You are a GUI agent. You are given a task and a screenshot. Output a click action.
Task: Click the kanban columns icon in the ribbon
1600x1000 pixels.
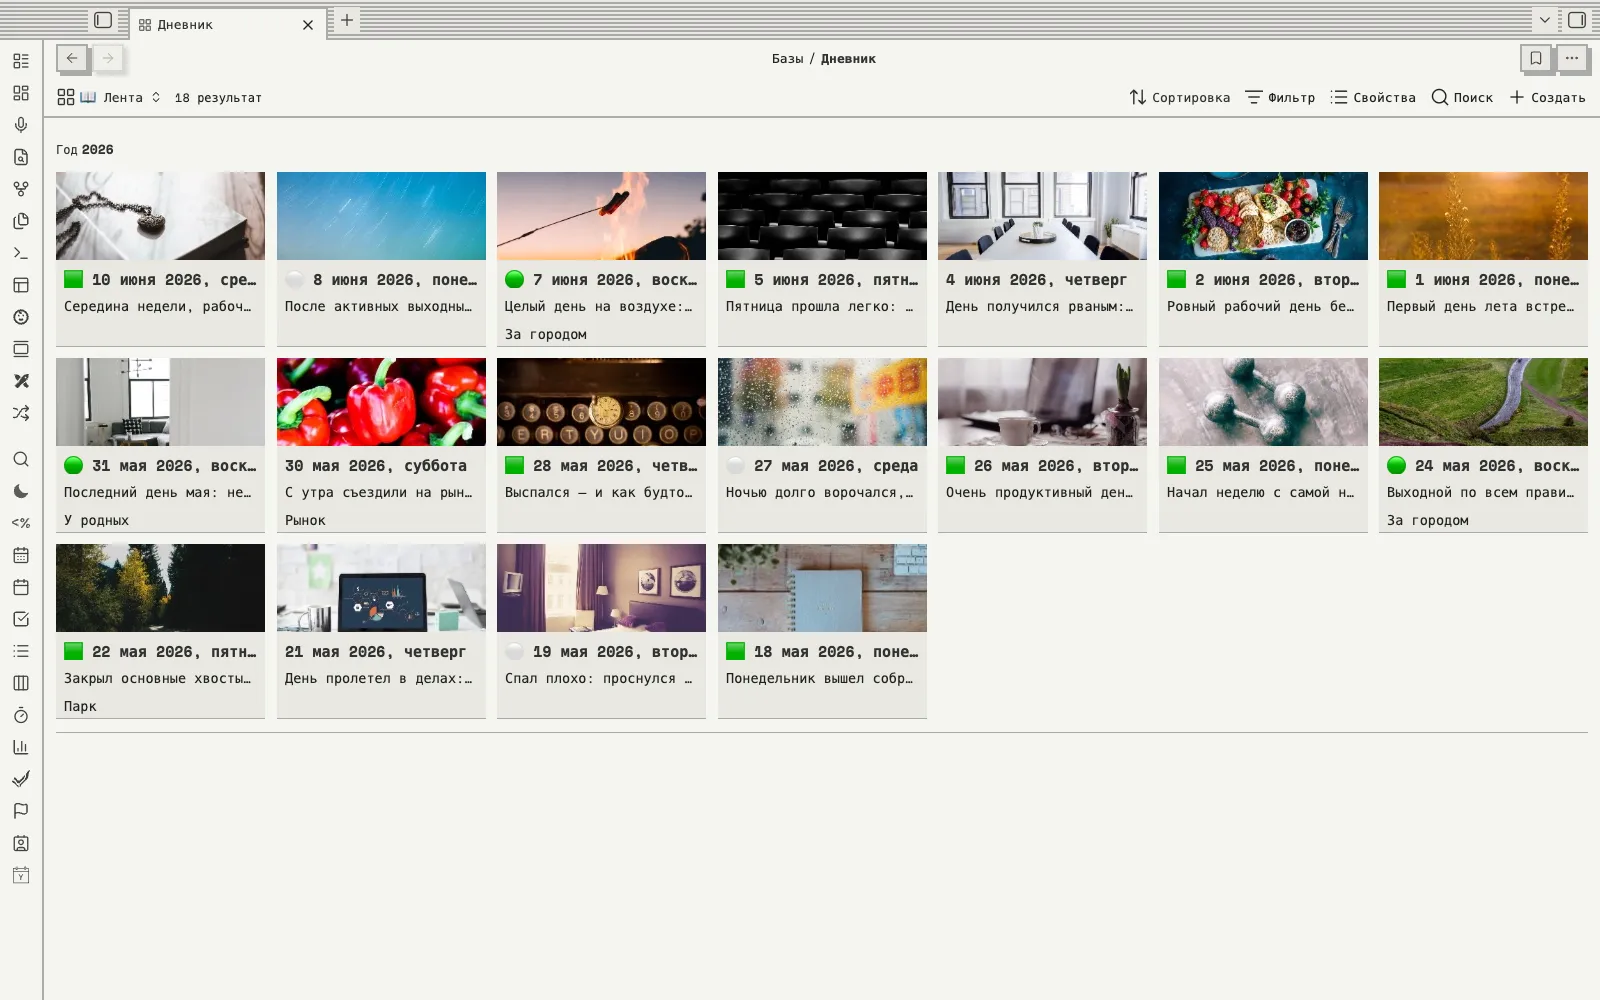[21, 683]
